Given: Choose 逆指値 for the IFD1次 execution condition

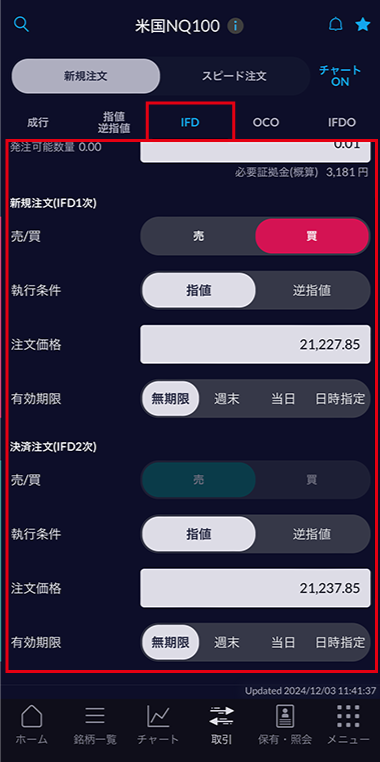Looking at the screenshot, I should [x=312, y=291].
